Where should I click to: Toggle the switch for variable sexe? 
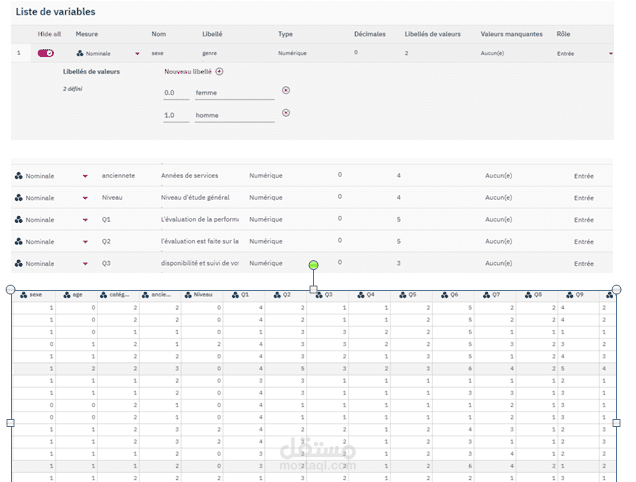(x=45, y=53)
